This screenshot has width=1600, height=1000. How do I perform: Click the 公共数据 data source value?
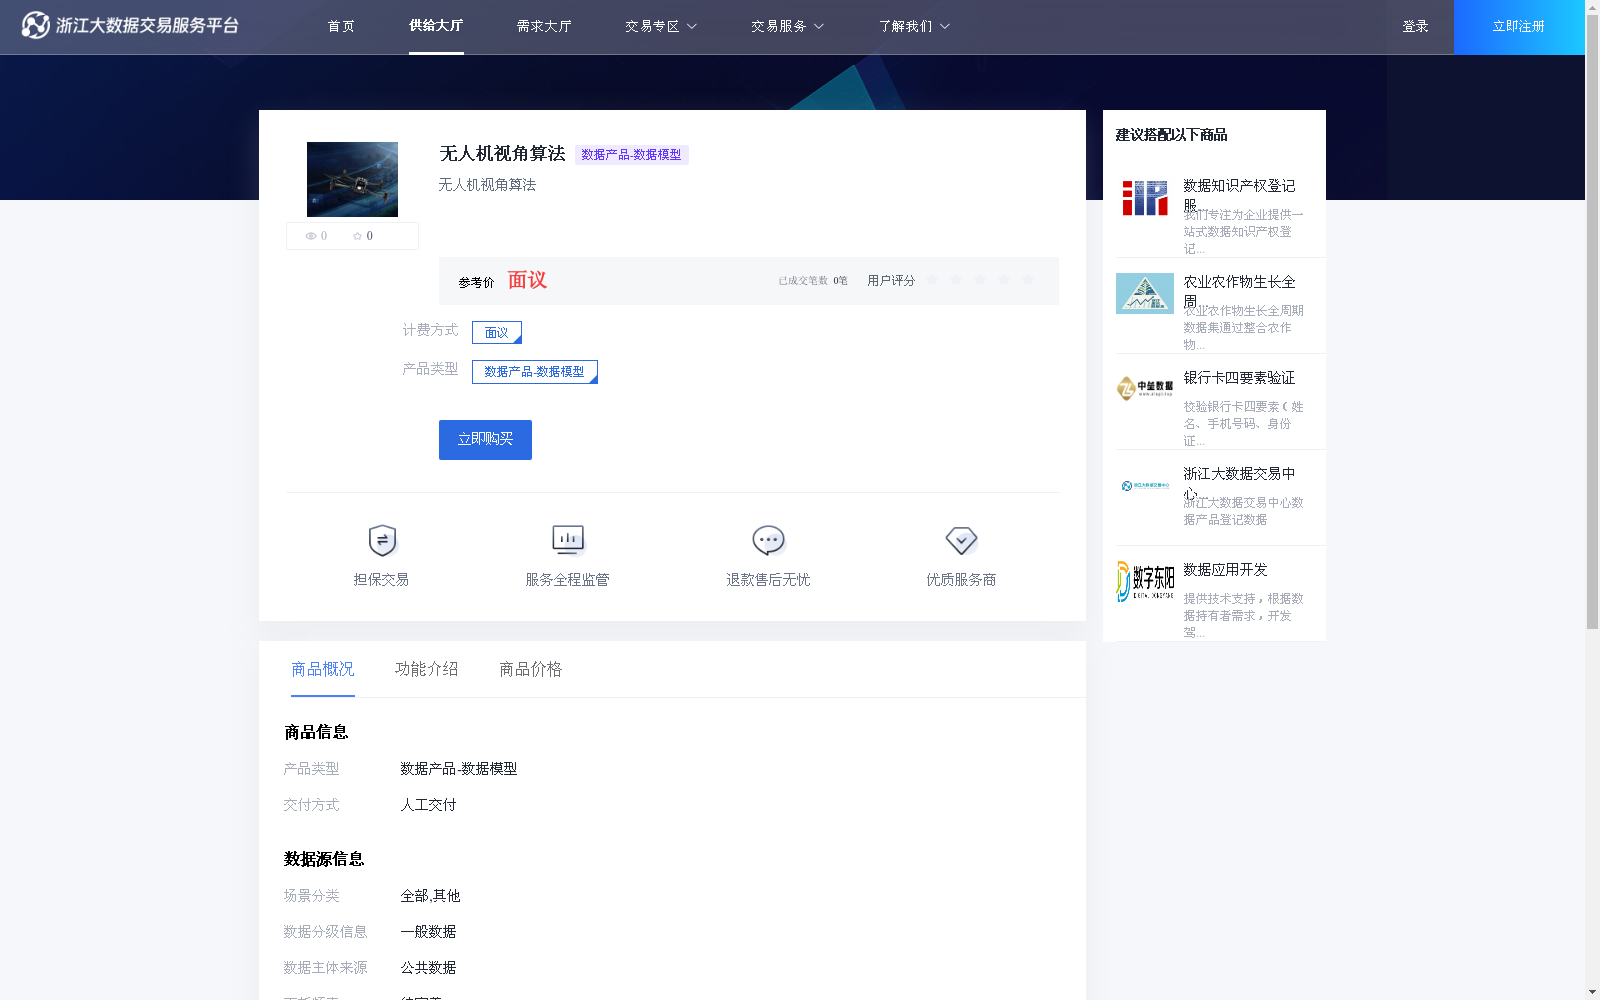(429, 968)
